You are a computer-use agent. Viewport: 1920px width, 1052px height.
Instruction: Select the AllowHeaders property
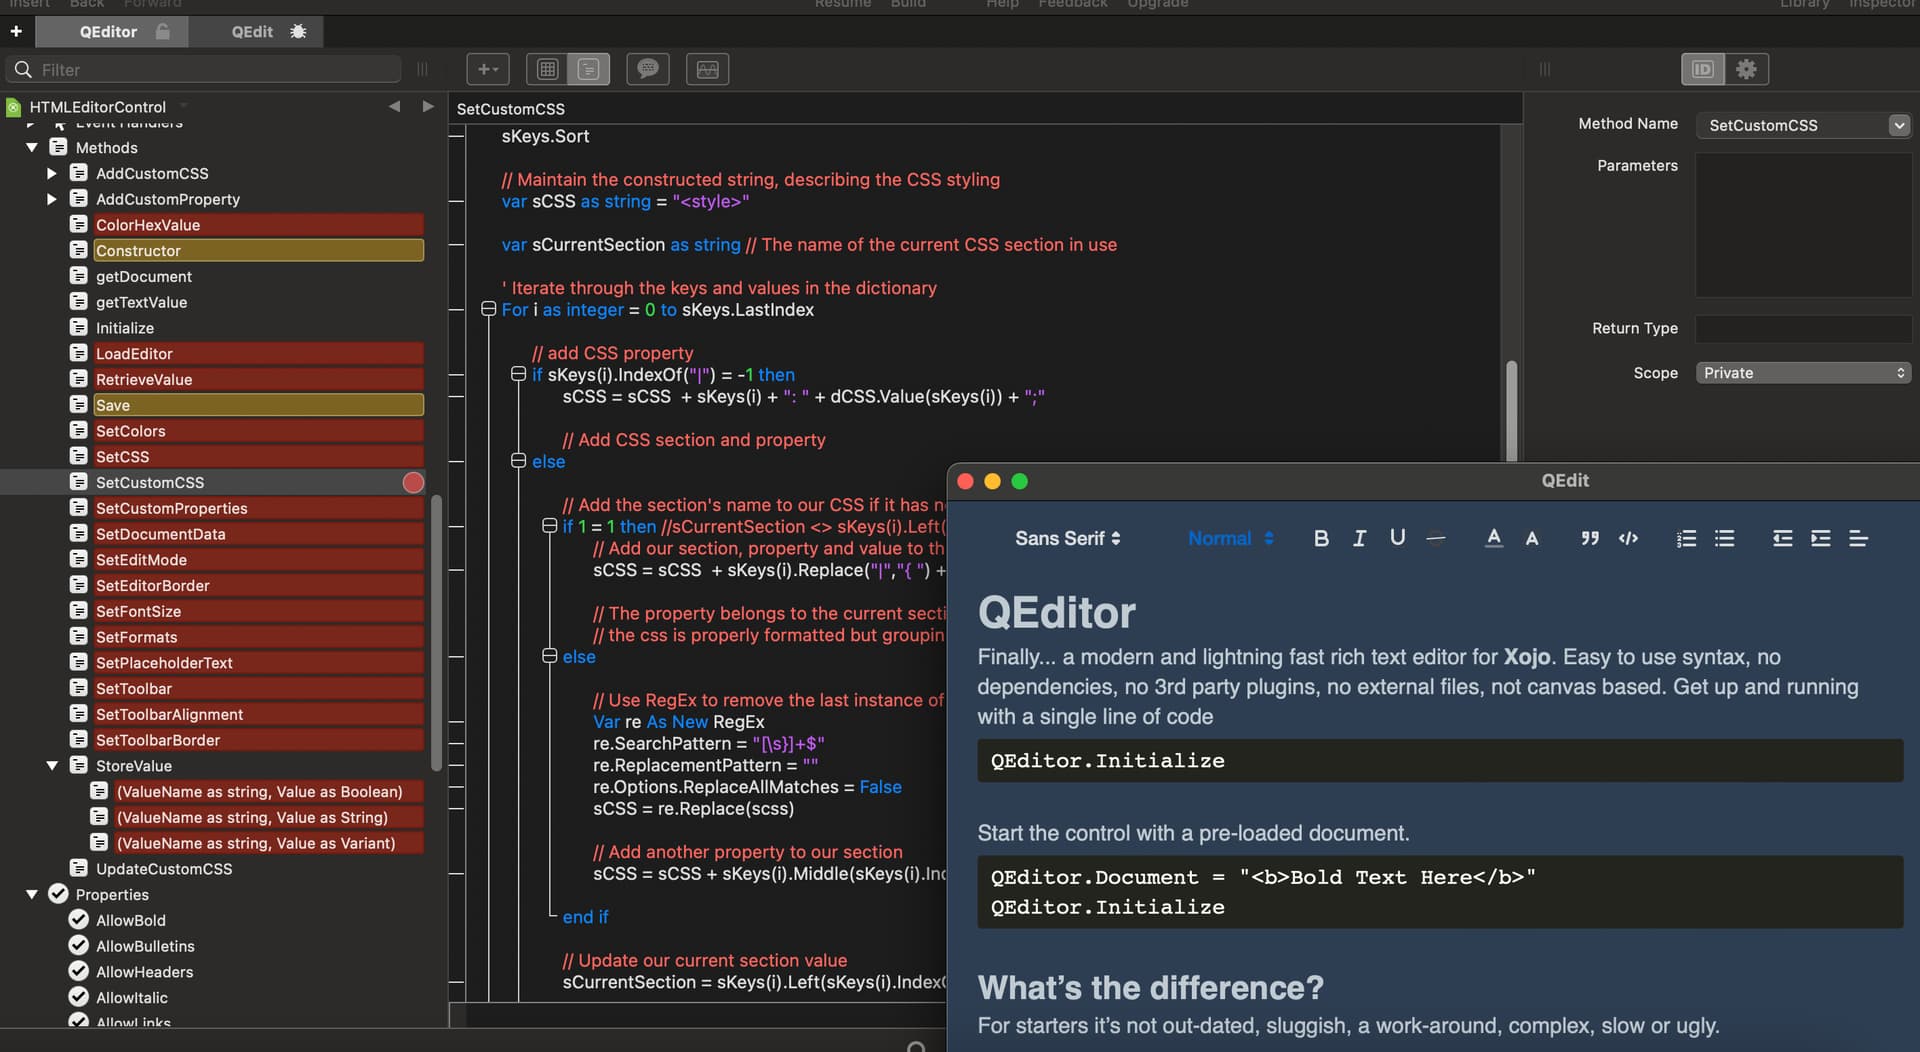145,972
